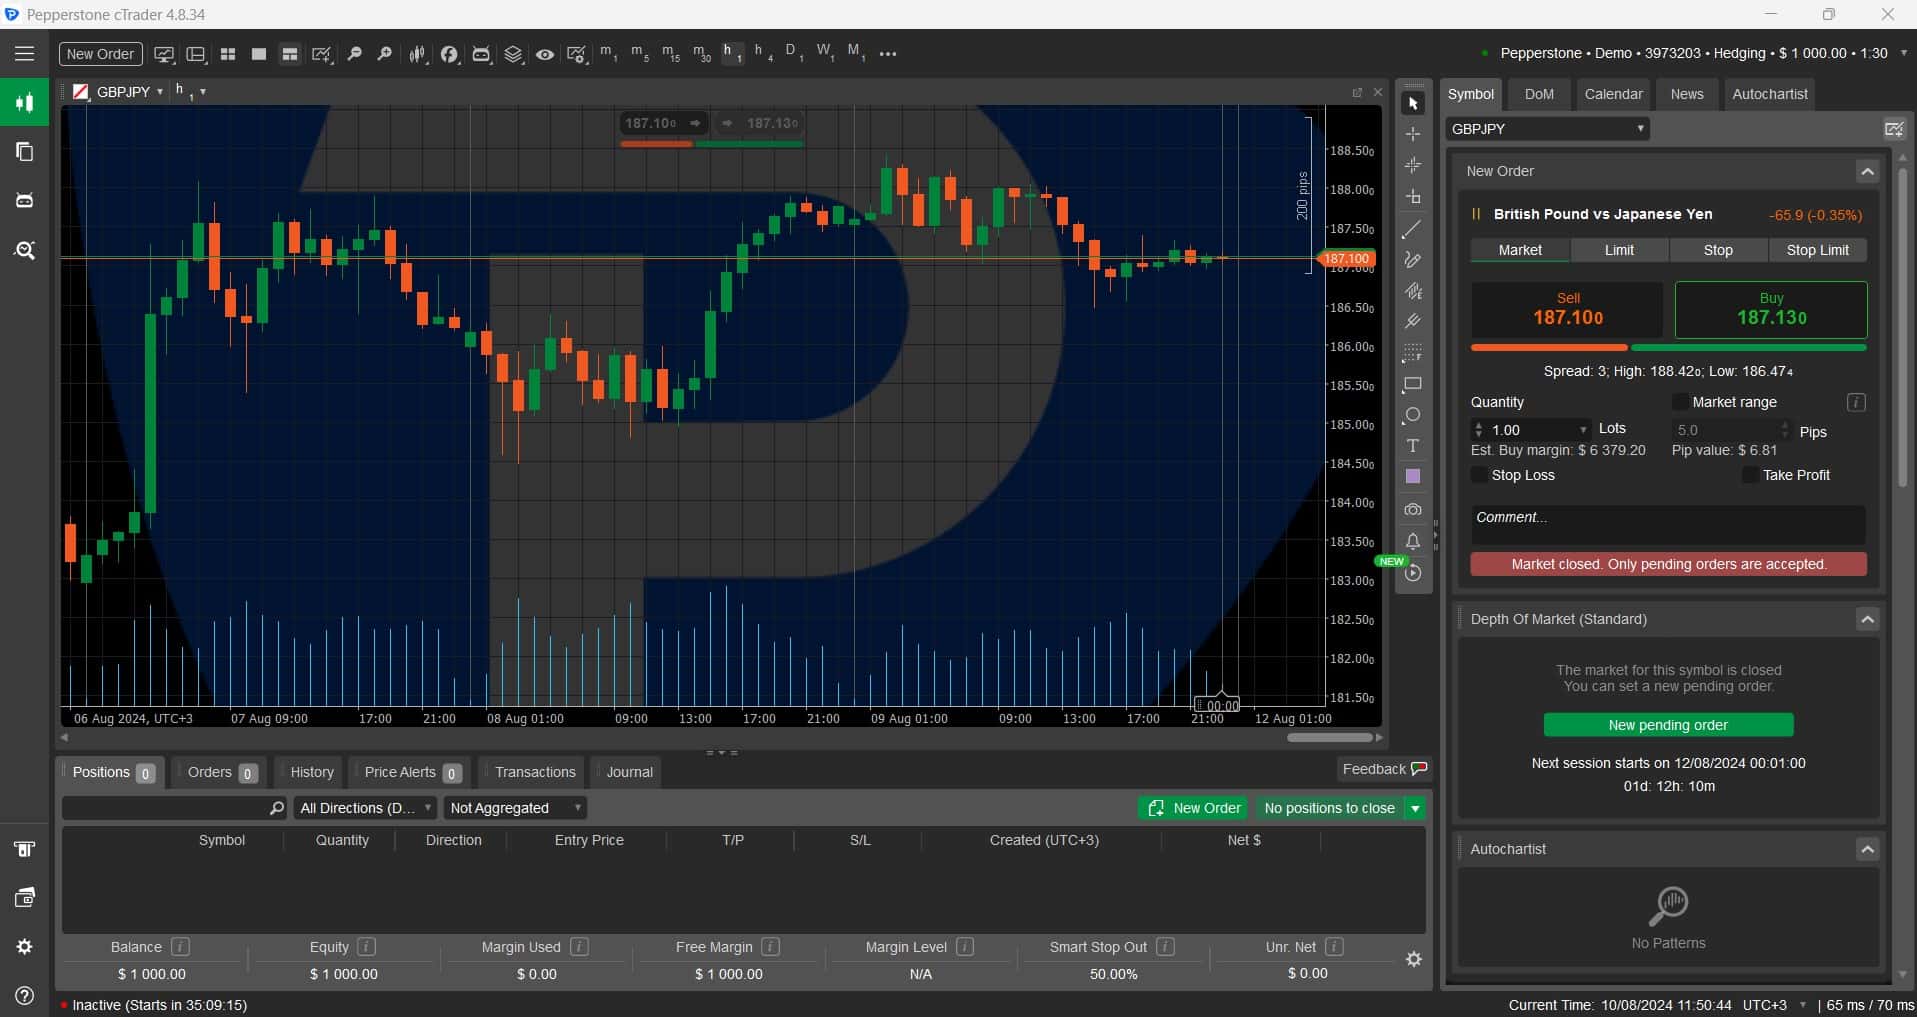Open price alerts via the bell icon
This screenshot has height=1017, width=1917.
[1413, 541]
